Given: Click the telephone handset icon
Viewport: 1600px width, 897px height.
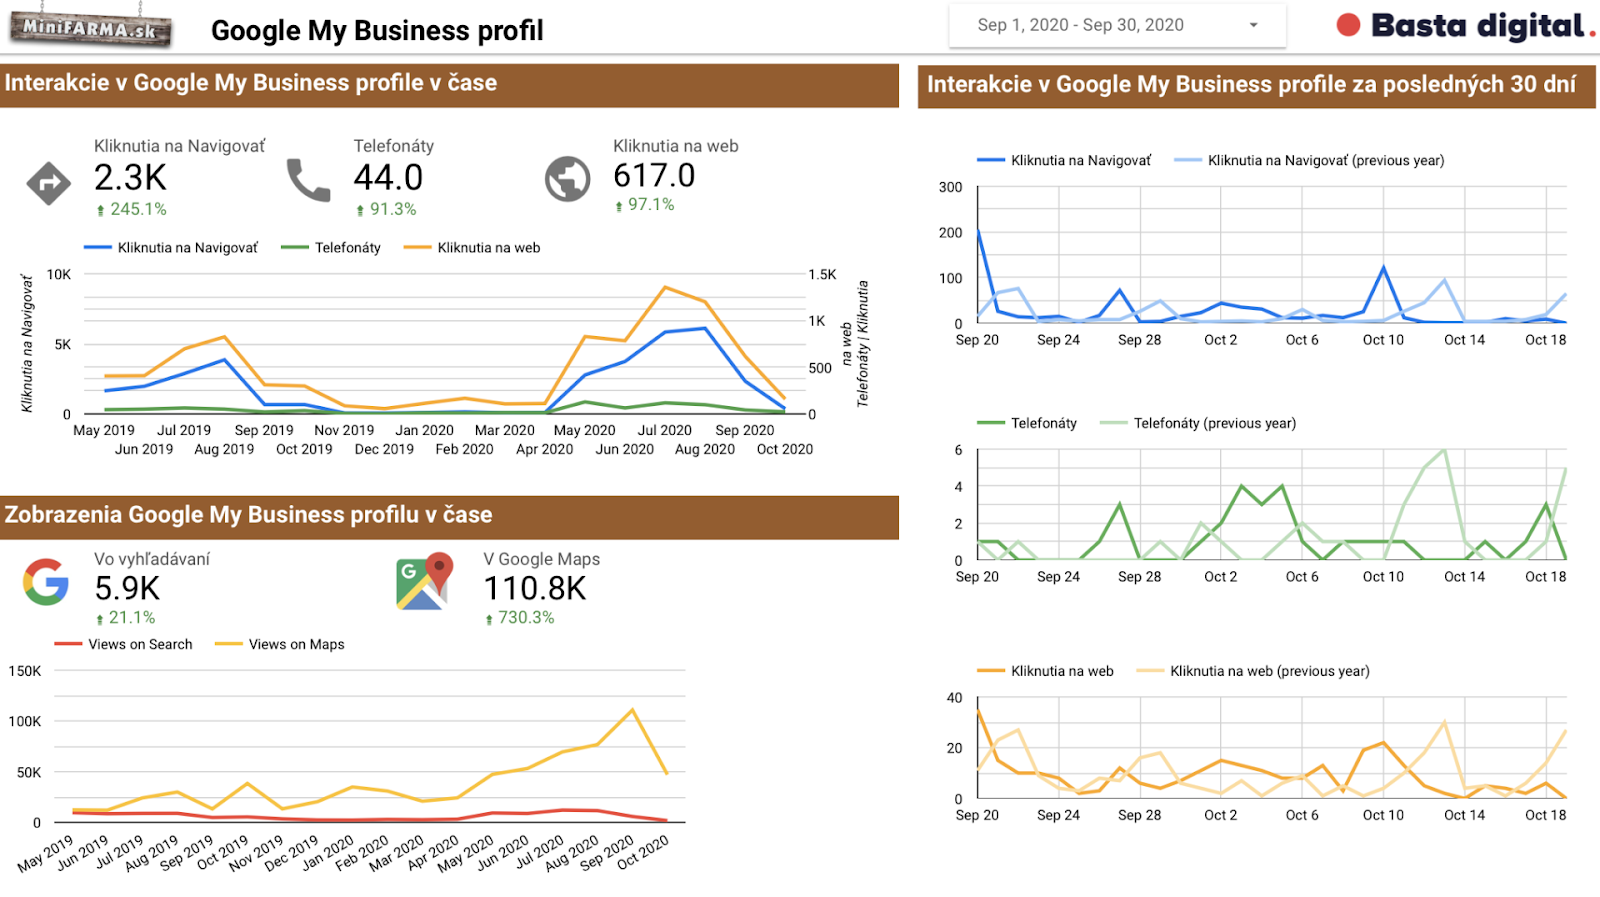Looking at the screenshot, I should coord(308,180).
